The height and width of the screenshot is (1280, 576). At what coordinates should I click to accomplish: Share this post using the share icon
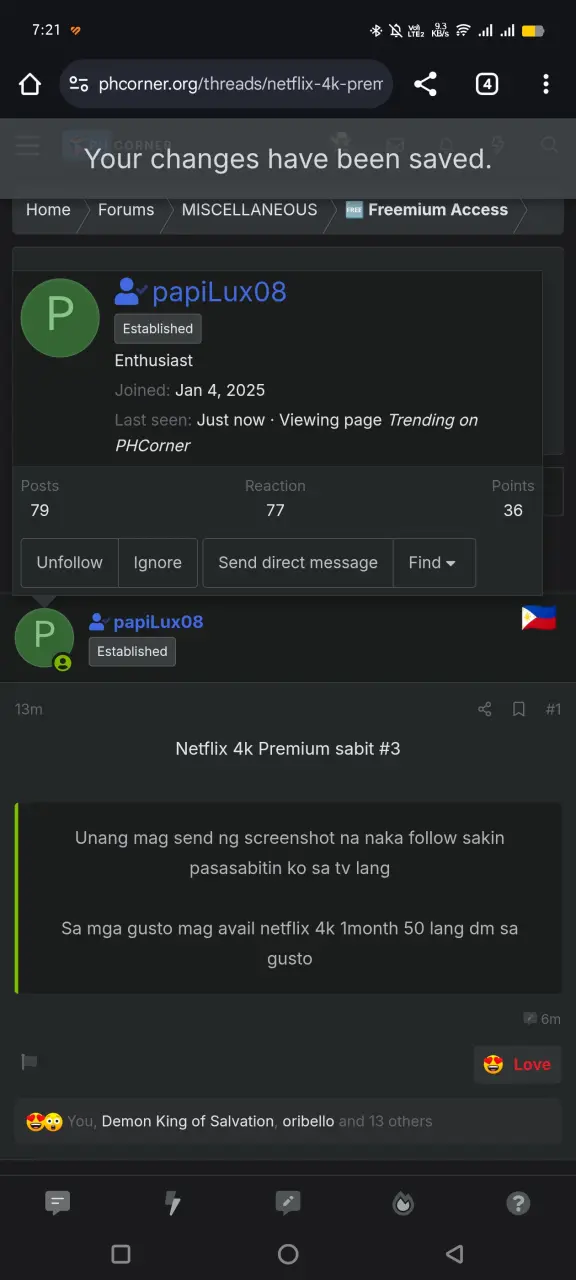pos(485,709)
